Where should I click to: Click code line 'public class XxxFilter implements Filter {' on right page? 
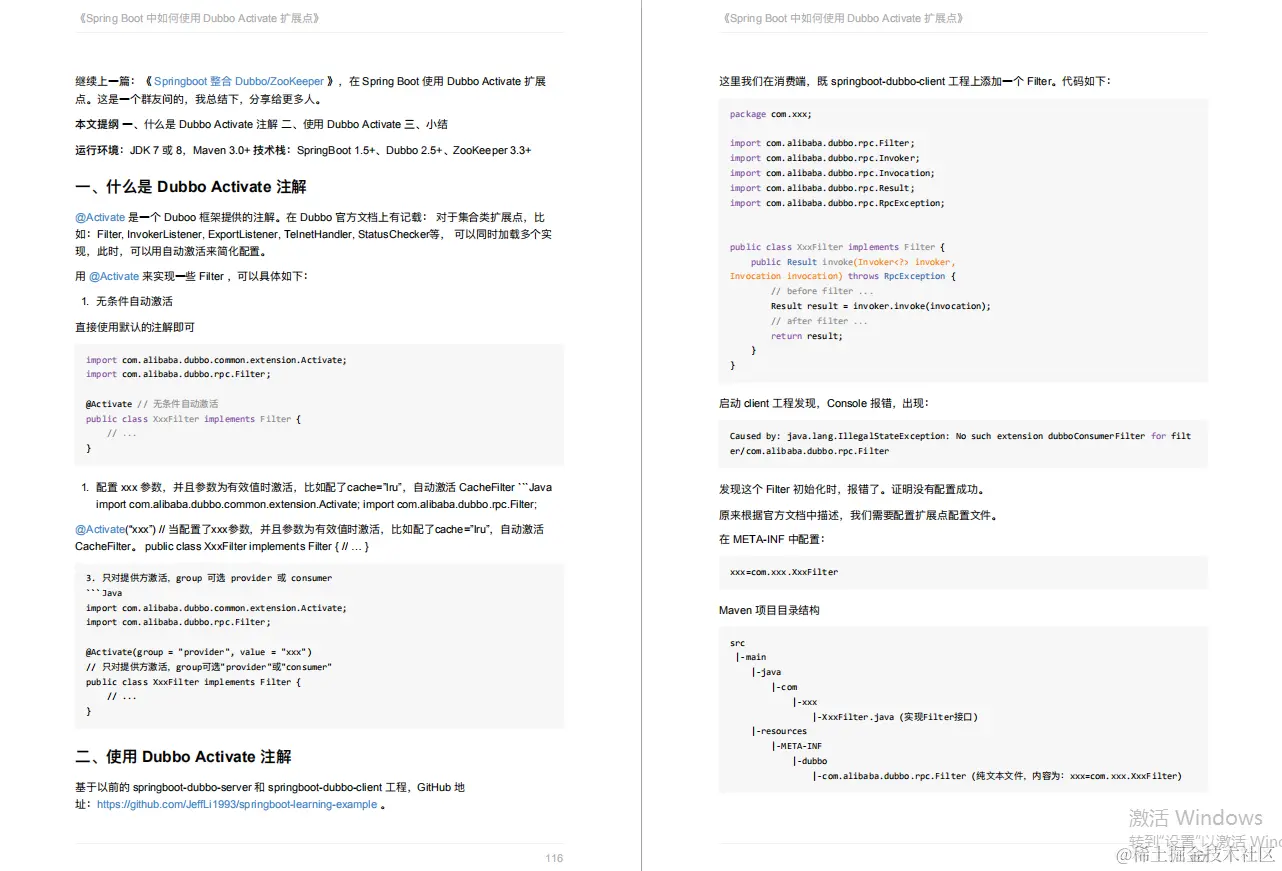point(837,247)
